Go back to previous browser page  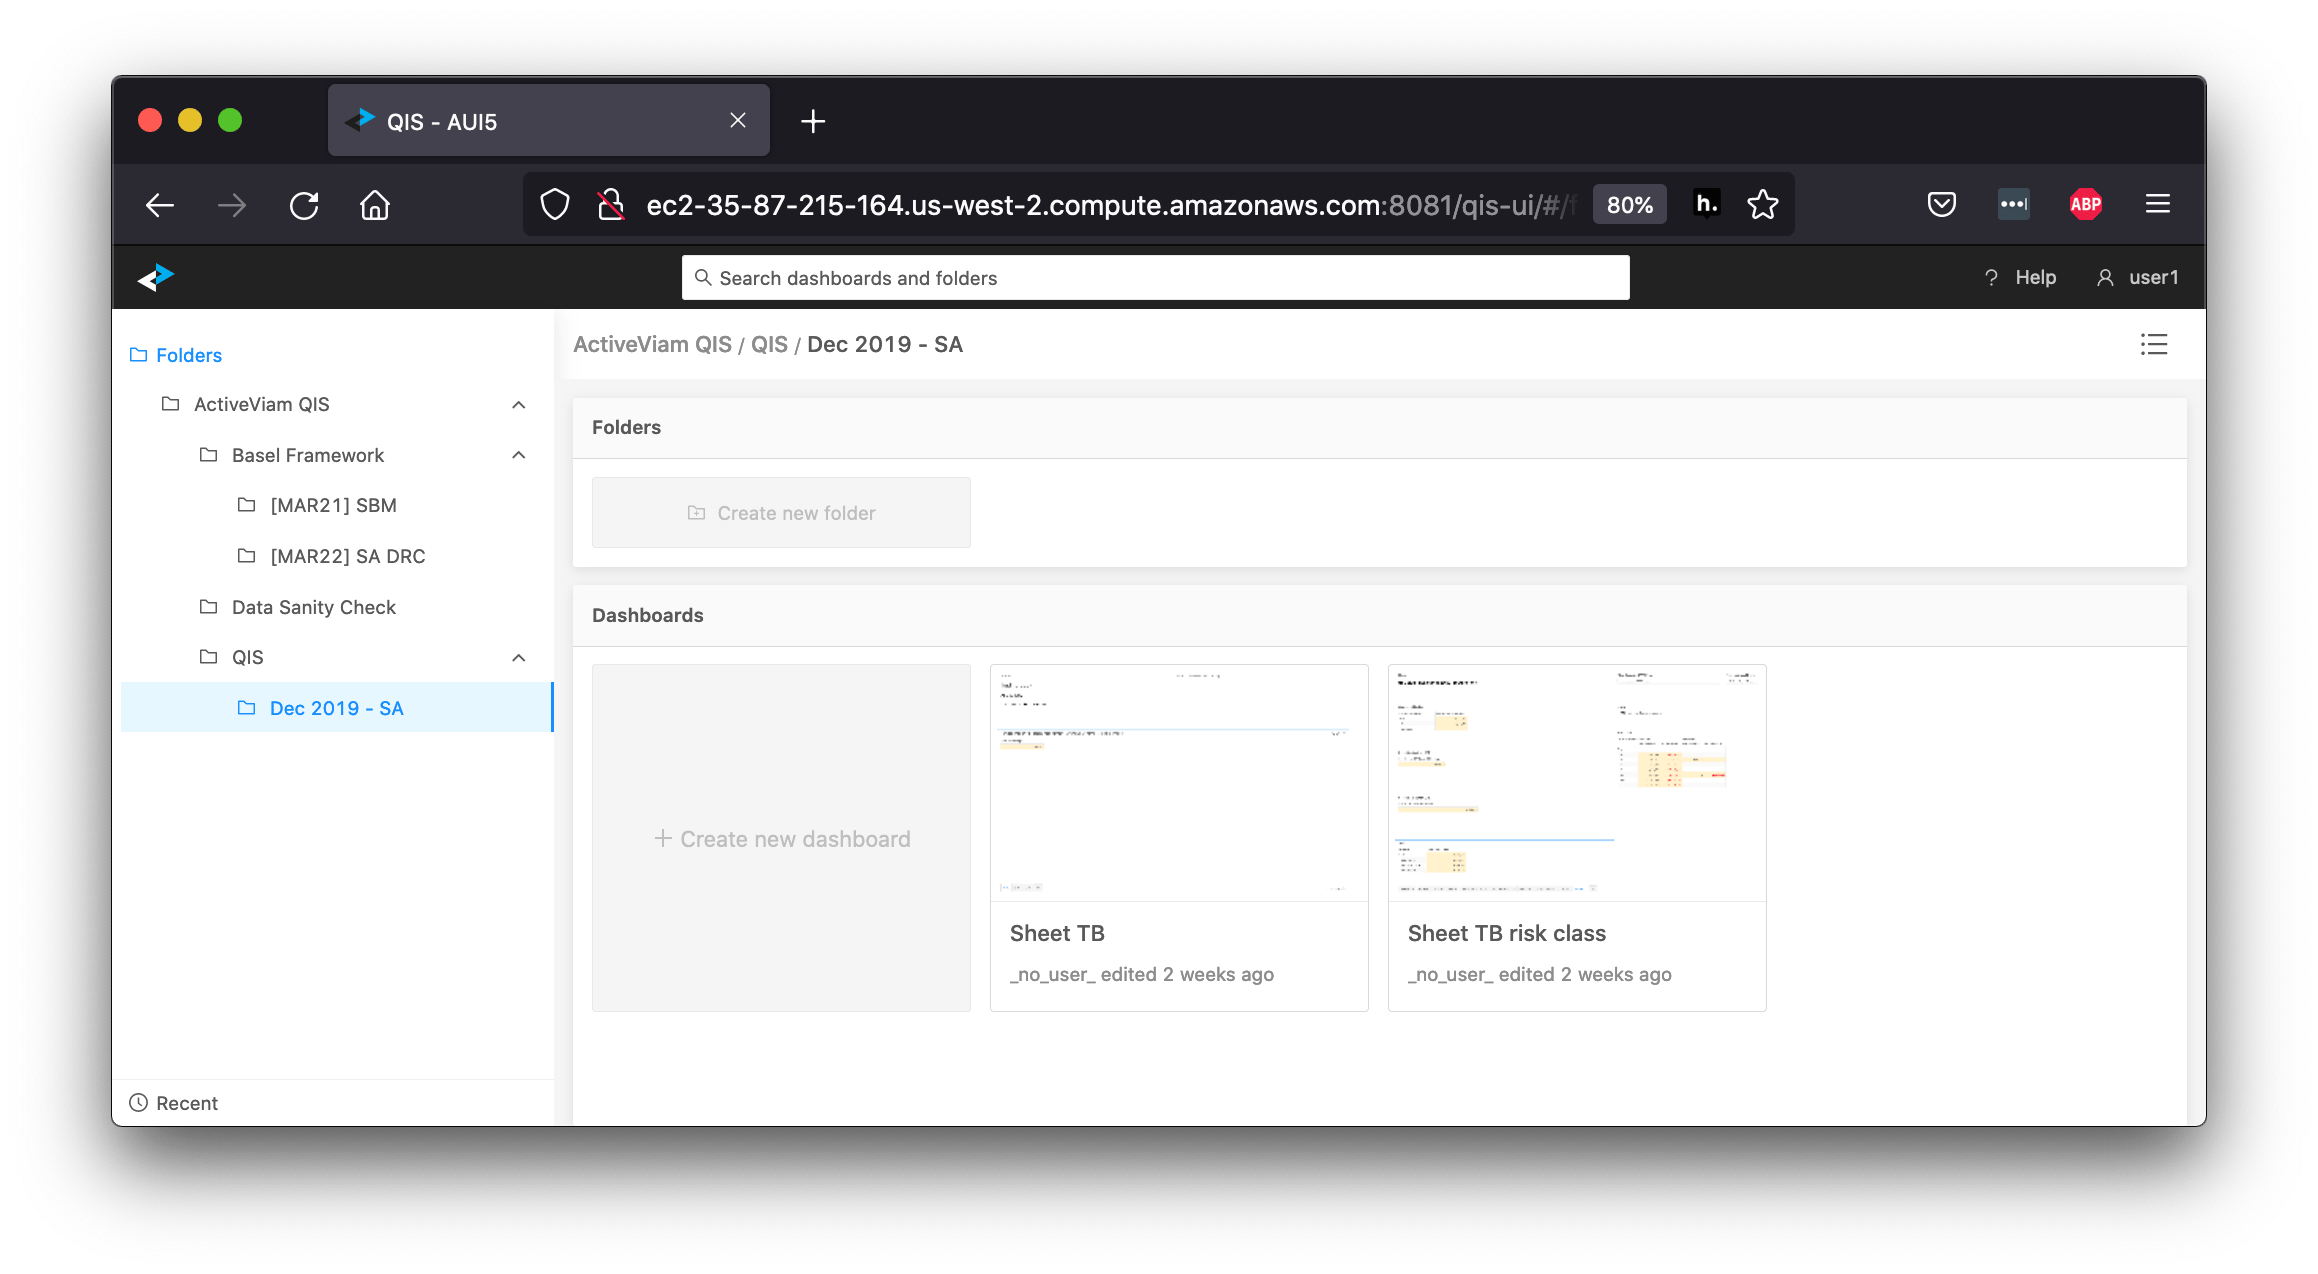(x=160, y=205)
